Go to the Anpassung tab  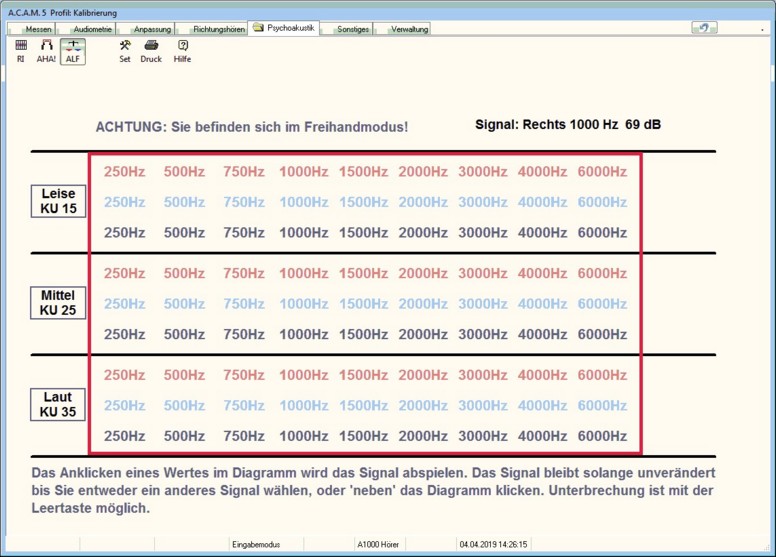151,29
